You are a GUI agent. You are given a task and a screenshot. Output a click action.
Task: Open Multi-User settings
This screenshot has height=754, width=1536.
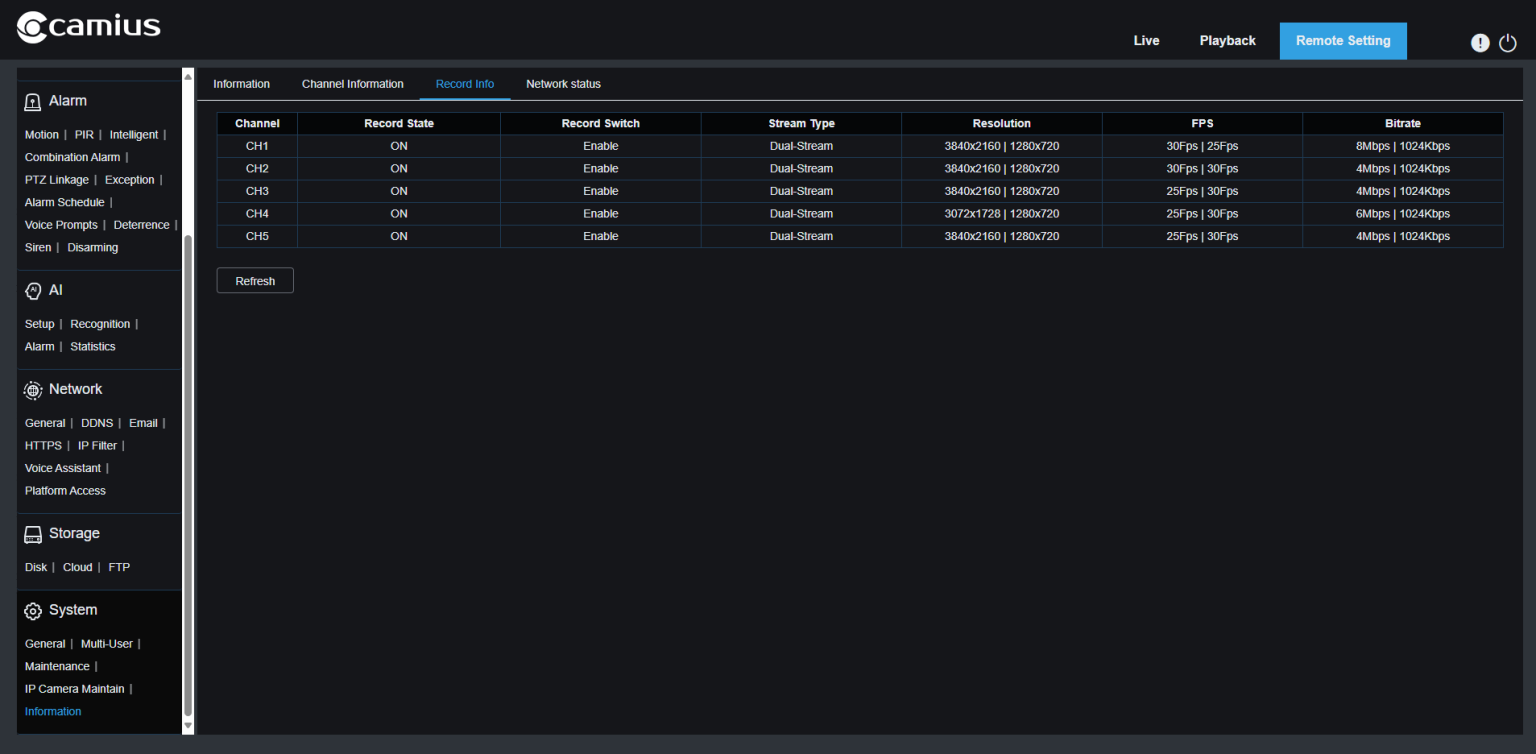pyautogui.click(x=106, y=644)
